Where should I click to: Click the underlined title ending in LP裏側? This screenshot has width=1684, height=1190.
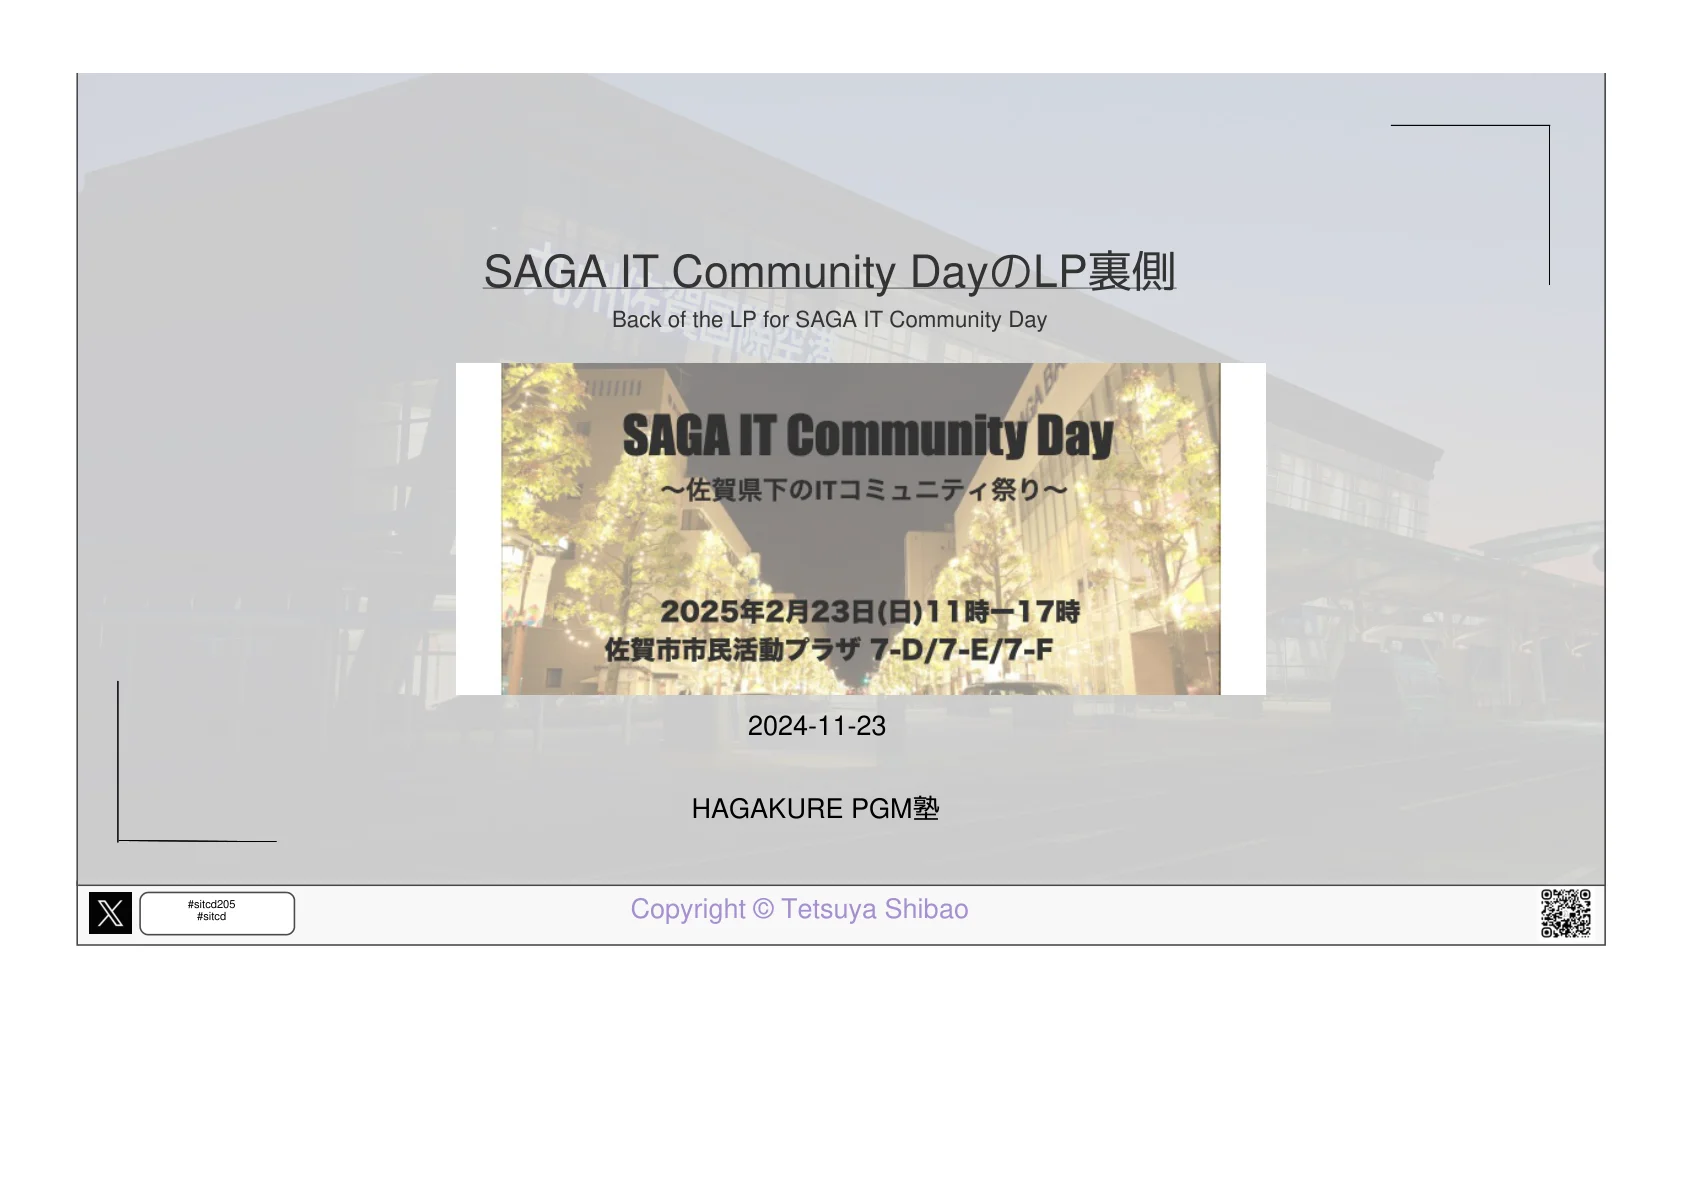pos(829,271)
